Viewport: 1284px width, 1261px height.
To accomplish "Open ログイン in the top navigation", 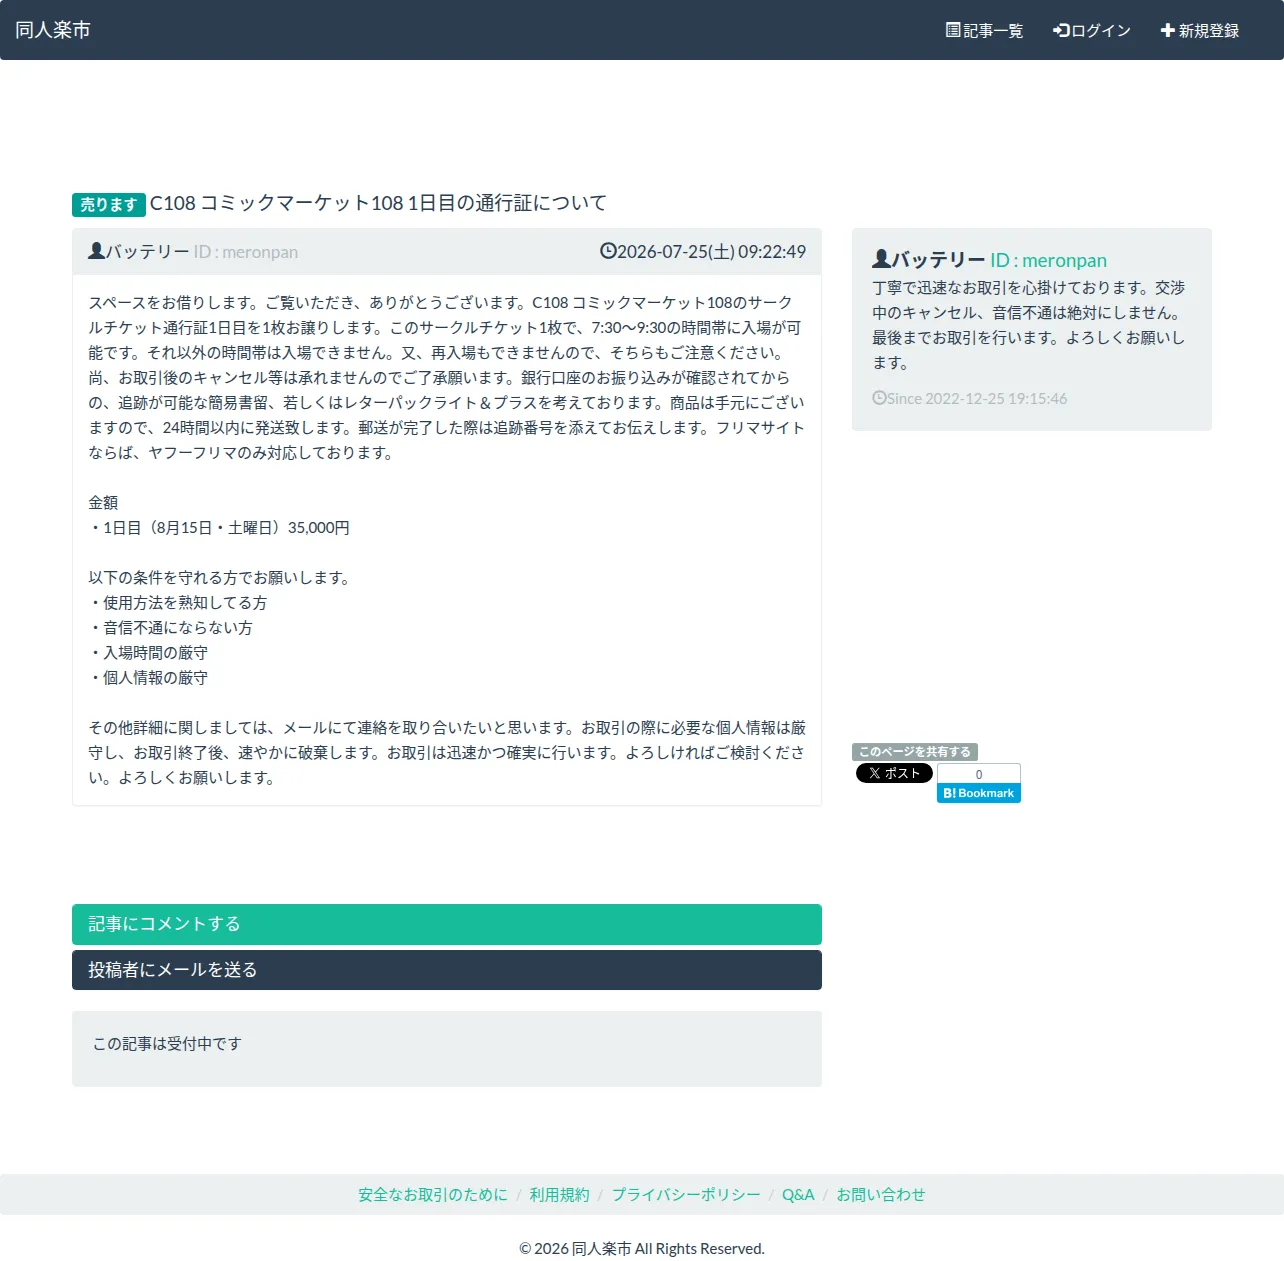I will tap(1092, 30).
